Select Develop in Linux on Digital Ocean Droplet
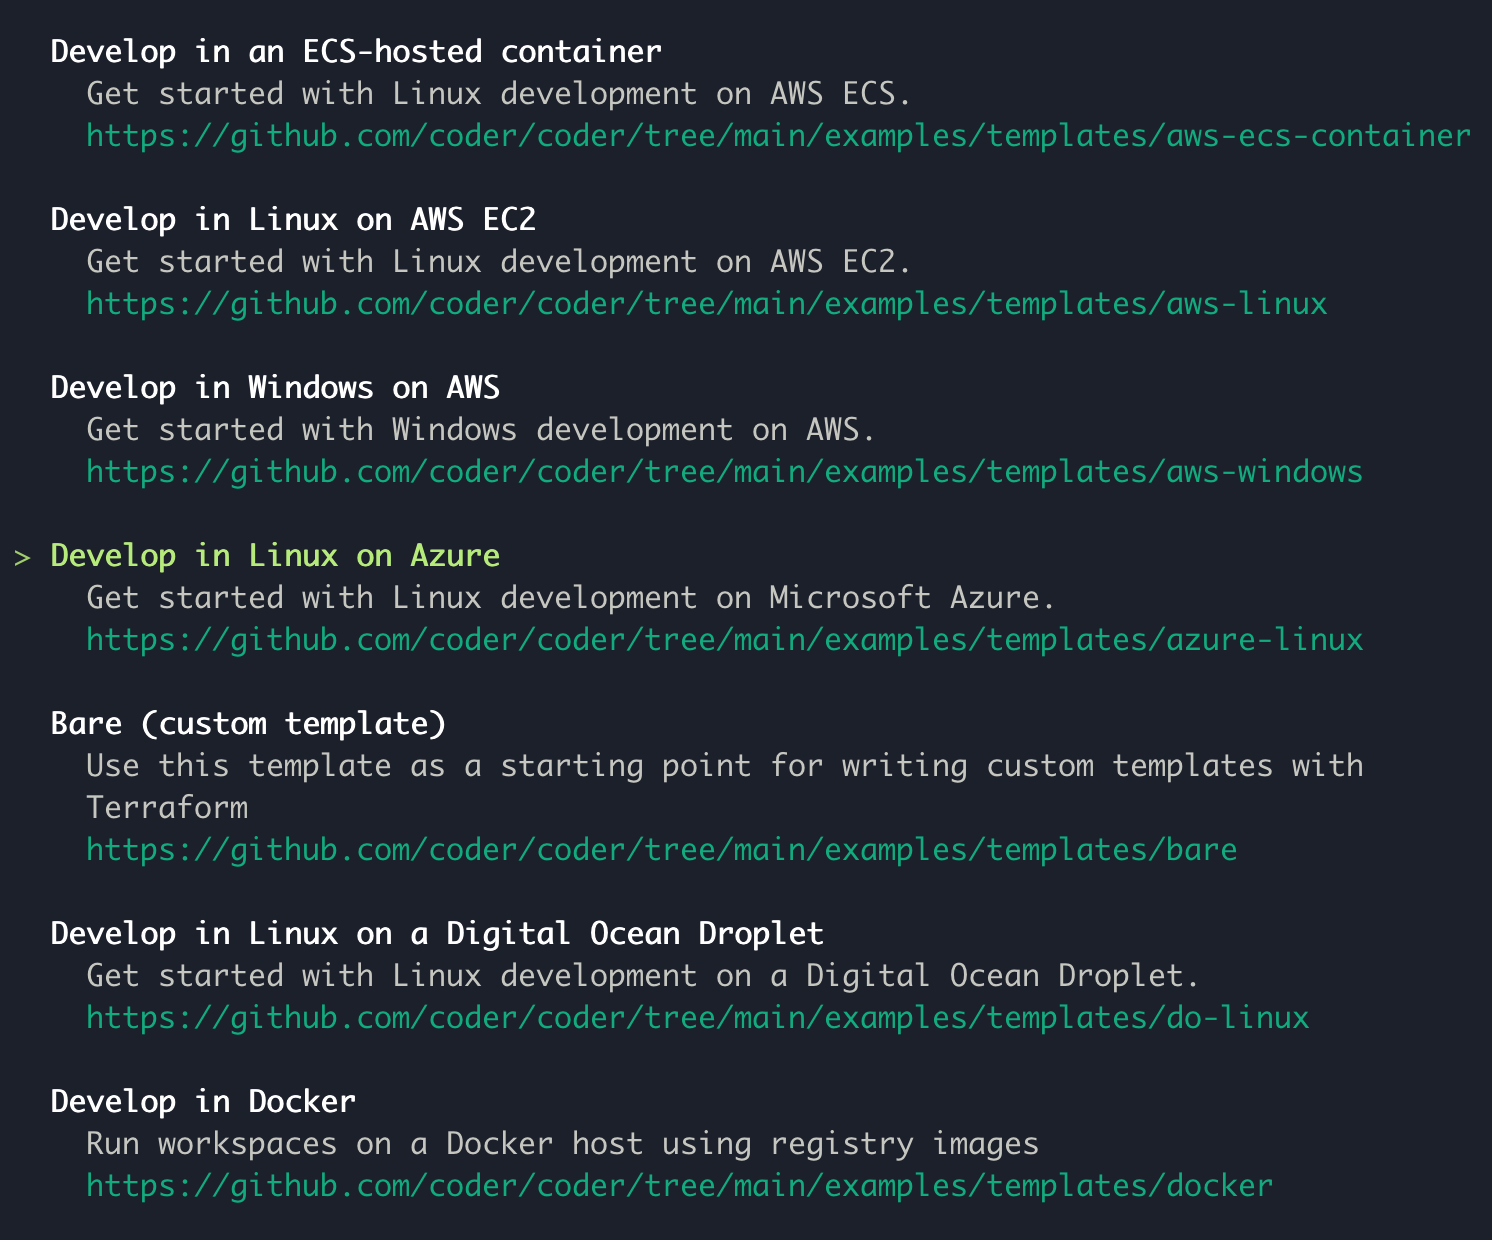 [437, 933]
